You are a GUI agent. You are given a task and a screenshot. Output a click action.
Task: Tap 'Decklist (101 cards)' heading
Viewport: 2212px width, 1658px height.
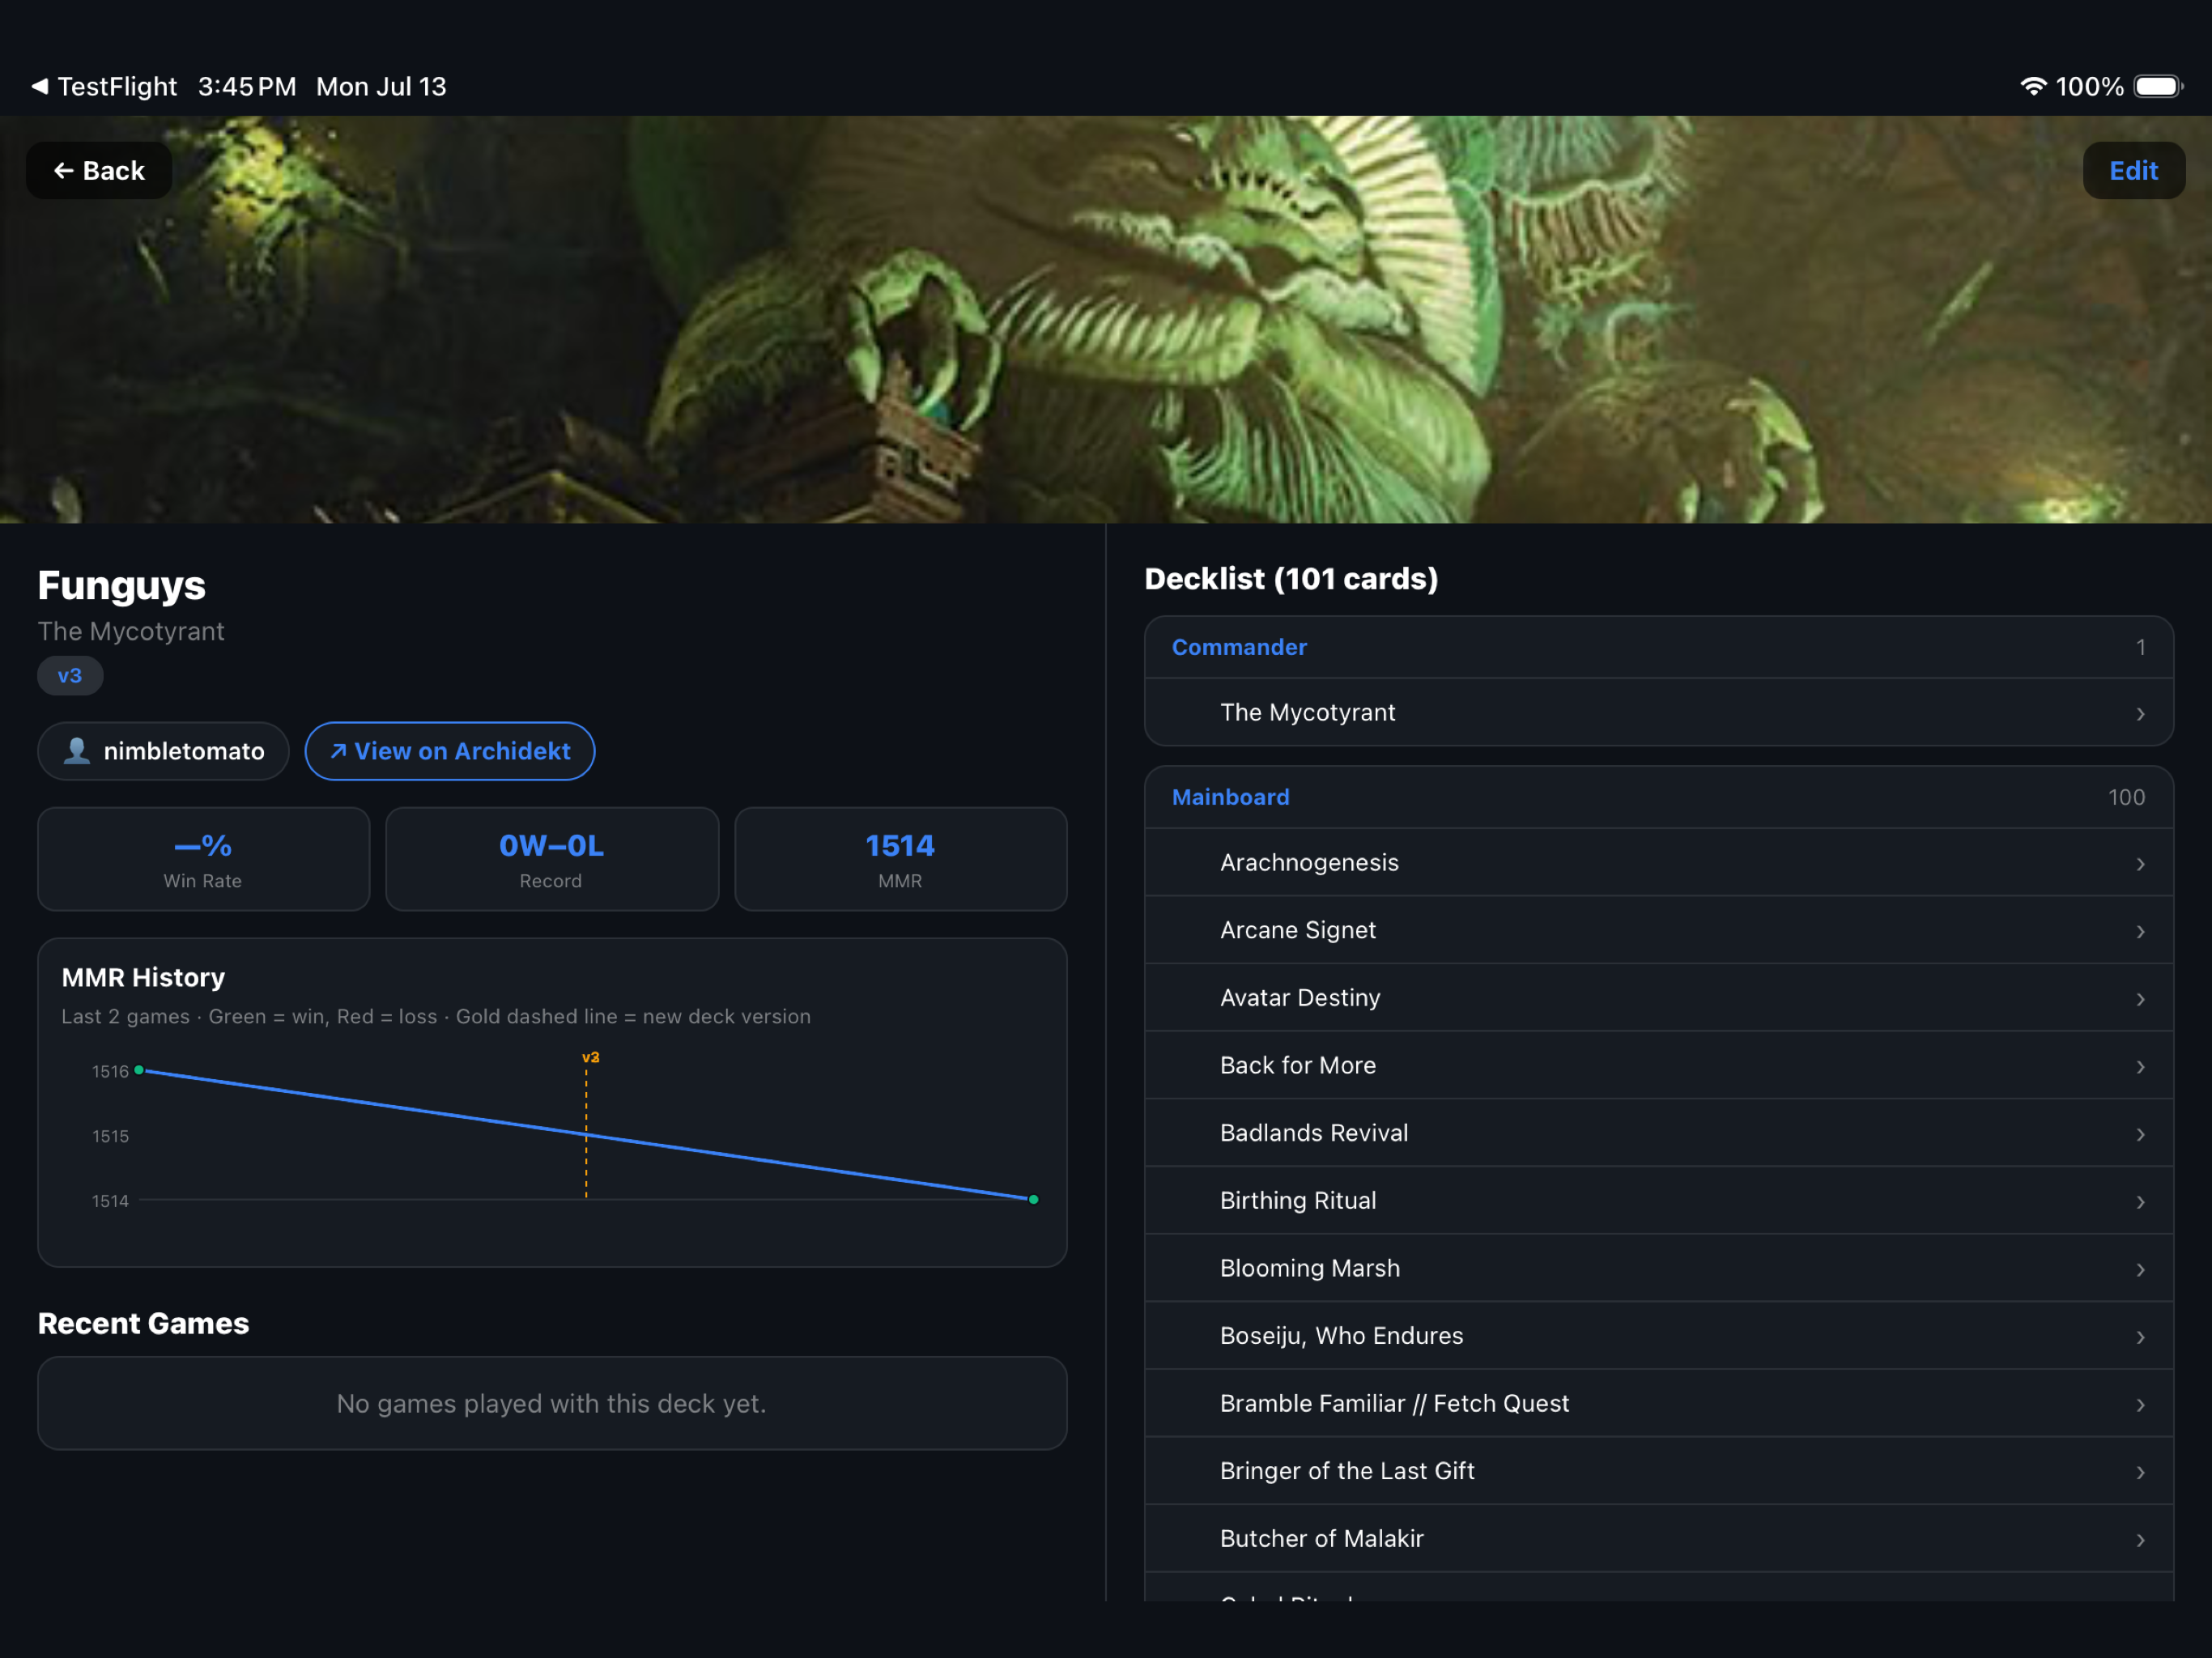pyautogui.click(x=1291, y=579)
